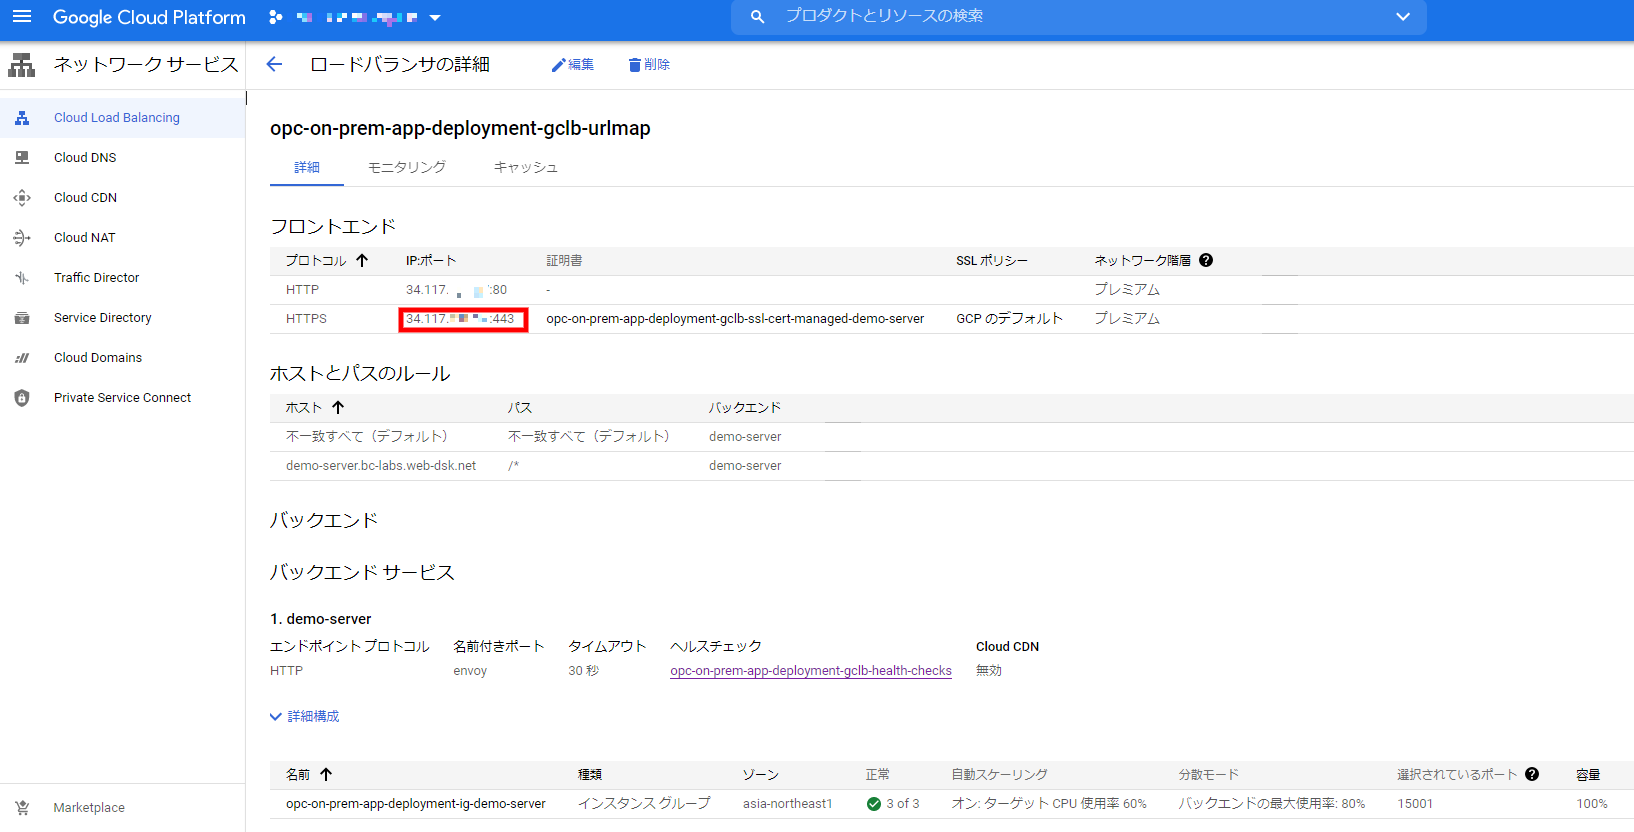Click demo-server backend in the /* path row
Screen dimensions: 1634x832
pyautogui.click(x=745, y=466)
